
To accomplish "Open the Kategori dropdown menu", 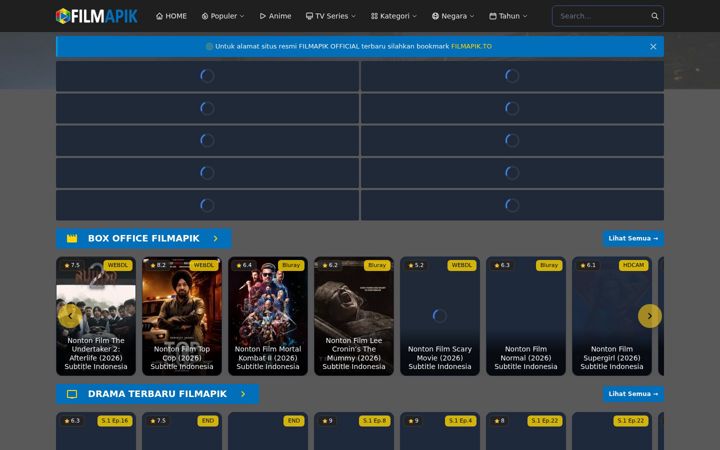I will point(394,16).
